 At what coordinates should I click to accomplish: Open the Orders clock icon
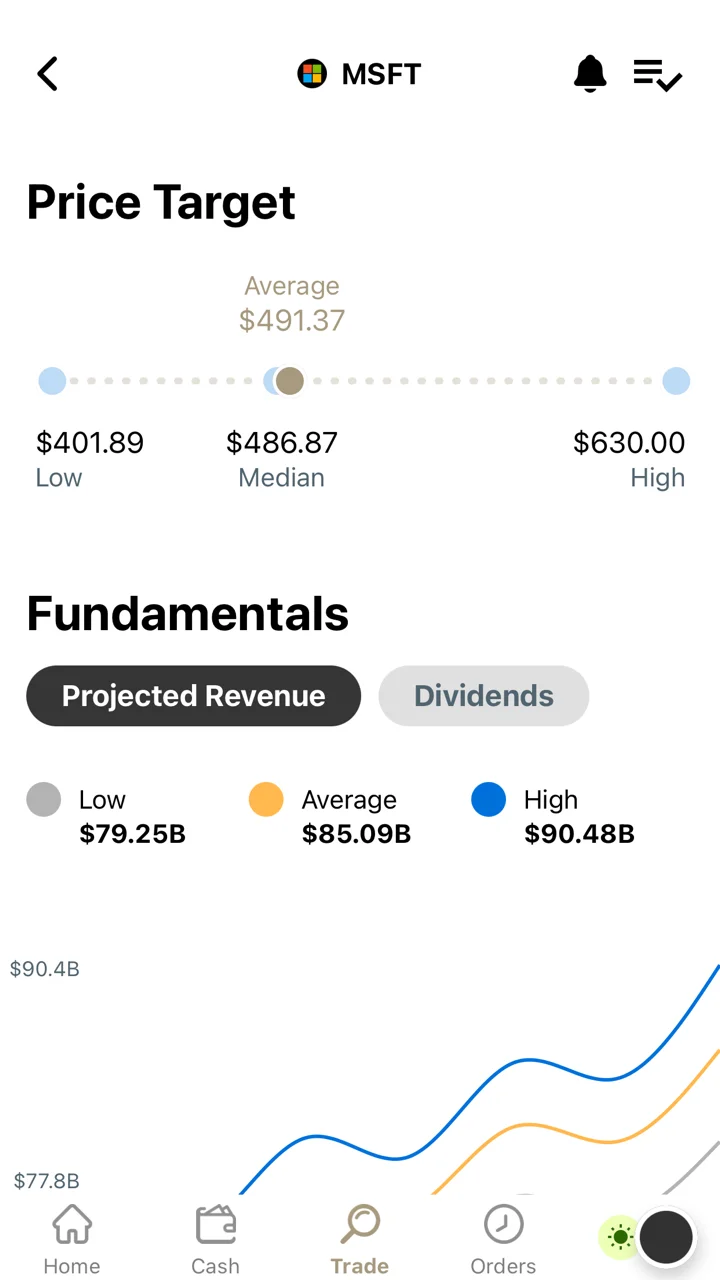[x=503, y=1224]
